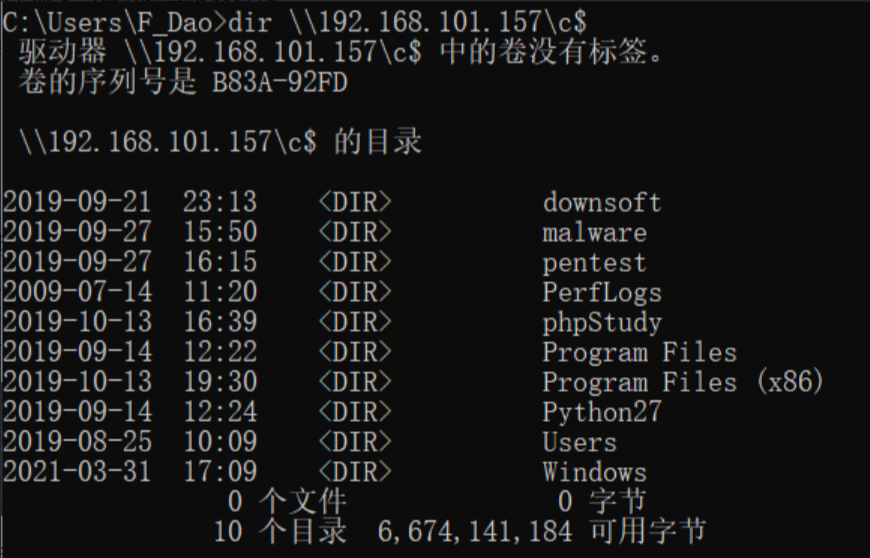Click the C:\Users\F_Dao prompt path

(x=108, y=23)
